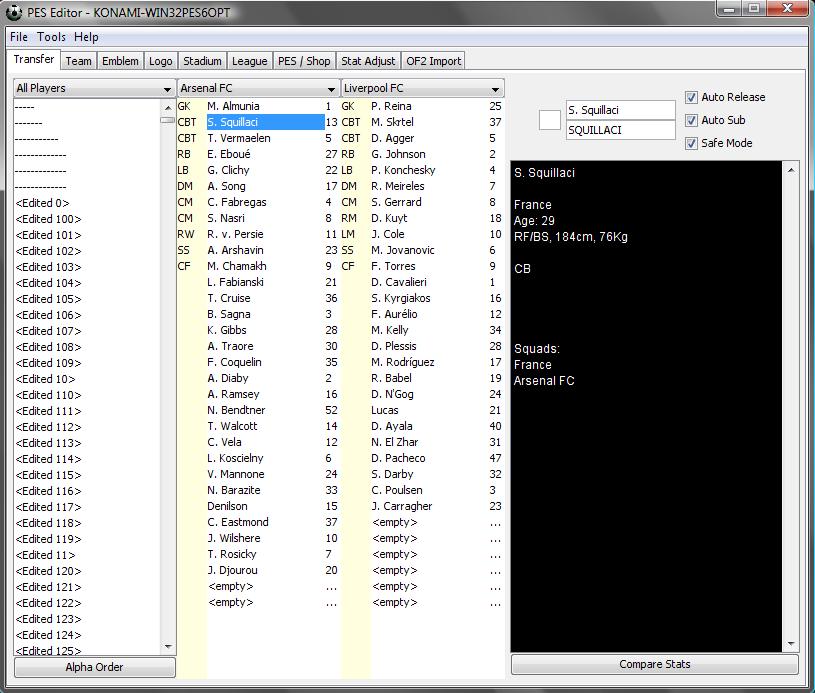Select D. Kuyt in Liverpool list
The image size is (815, 693).
tap(422, 218)
